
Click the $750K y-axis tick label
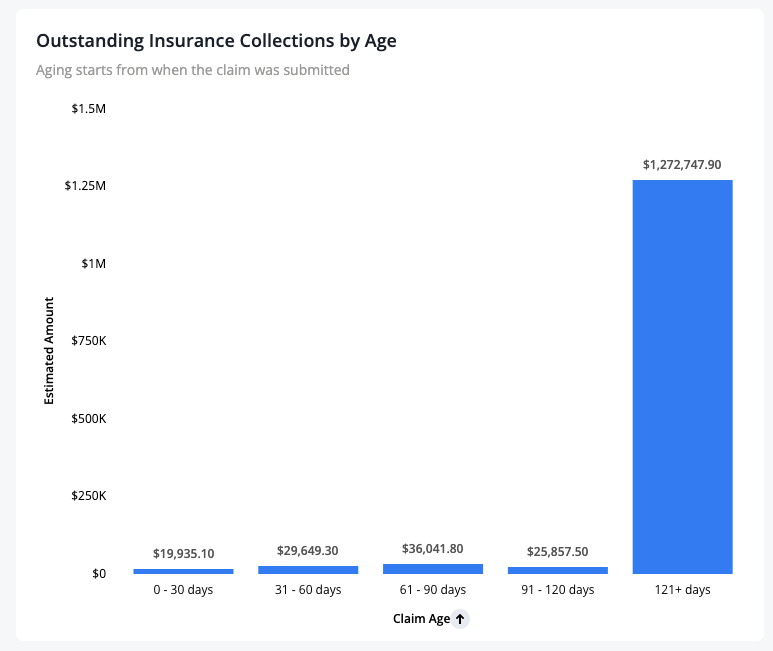click(89, 341)
